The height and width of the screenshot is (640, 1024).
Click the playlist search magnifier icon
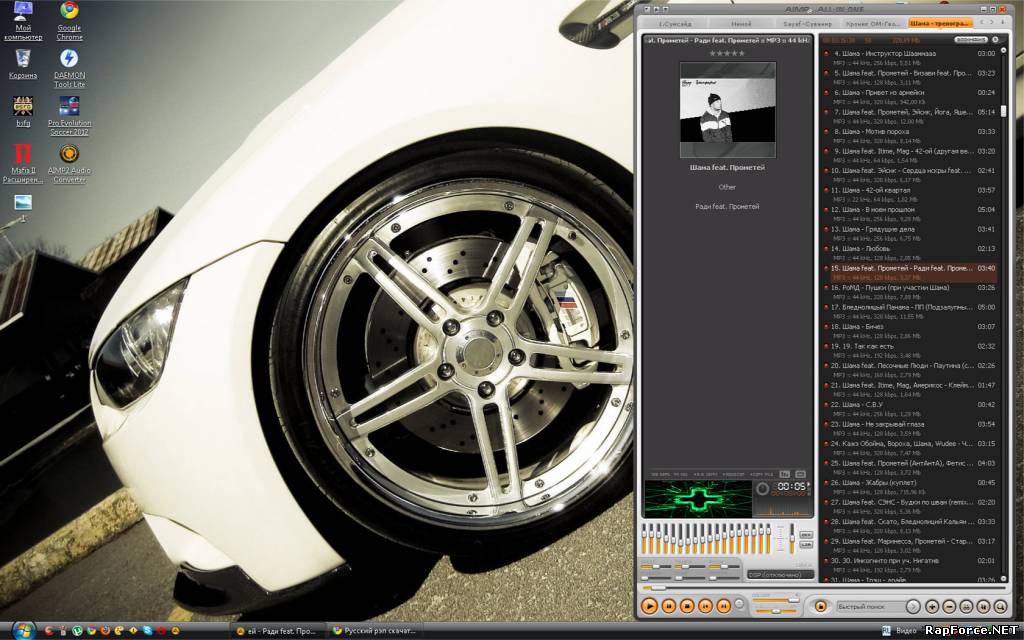[1000, 607]
